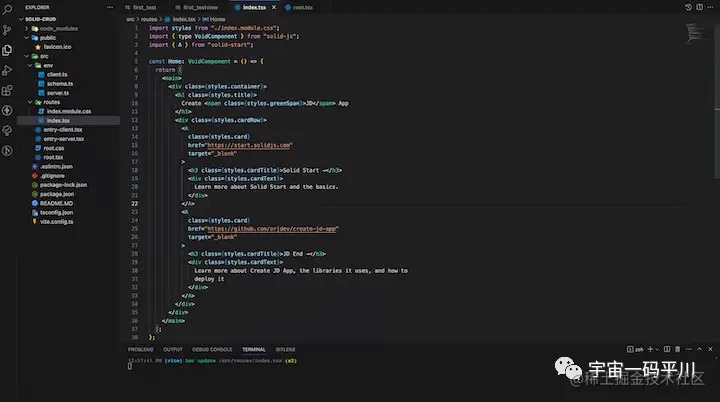This screenshot has height=402, width=720.
Task: Open the GITLENS panel tab
Action: 285,350
